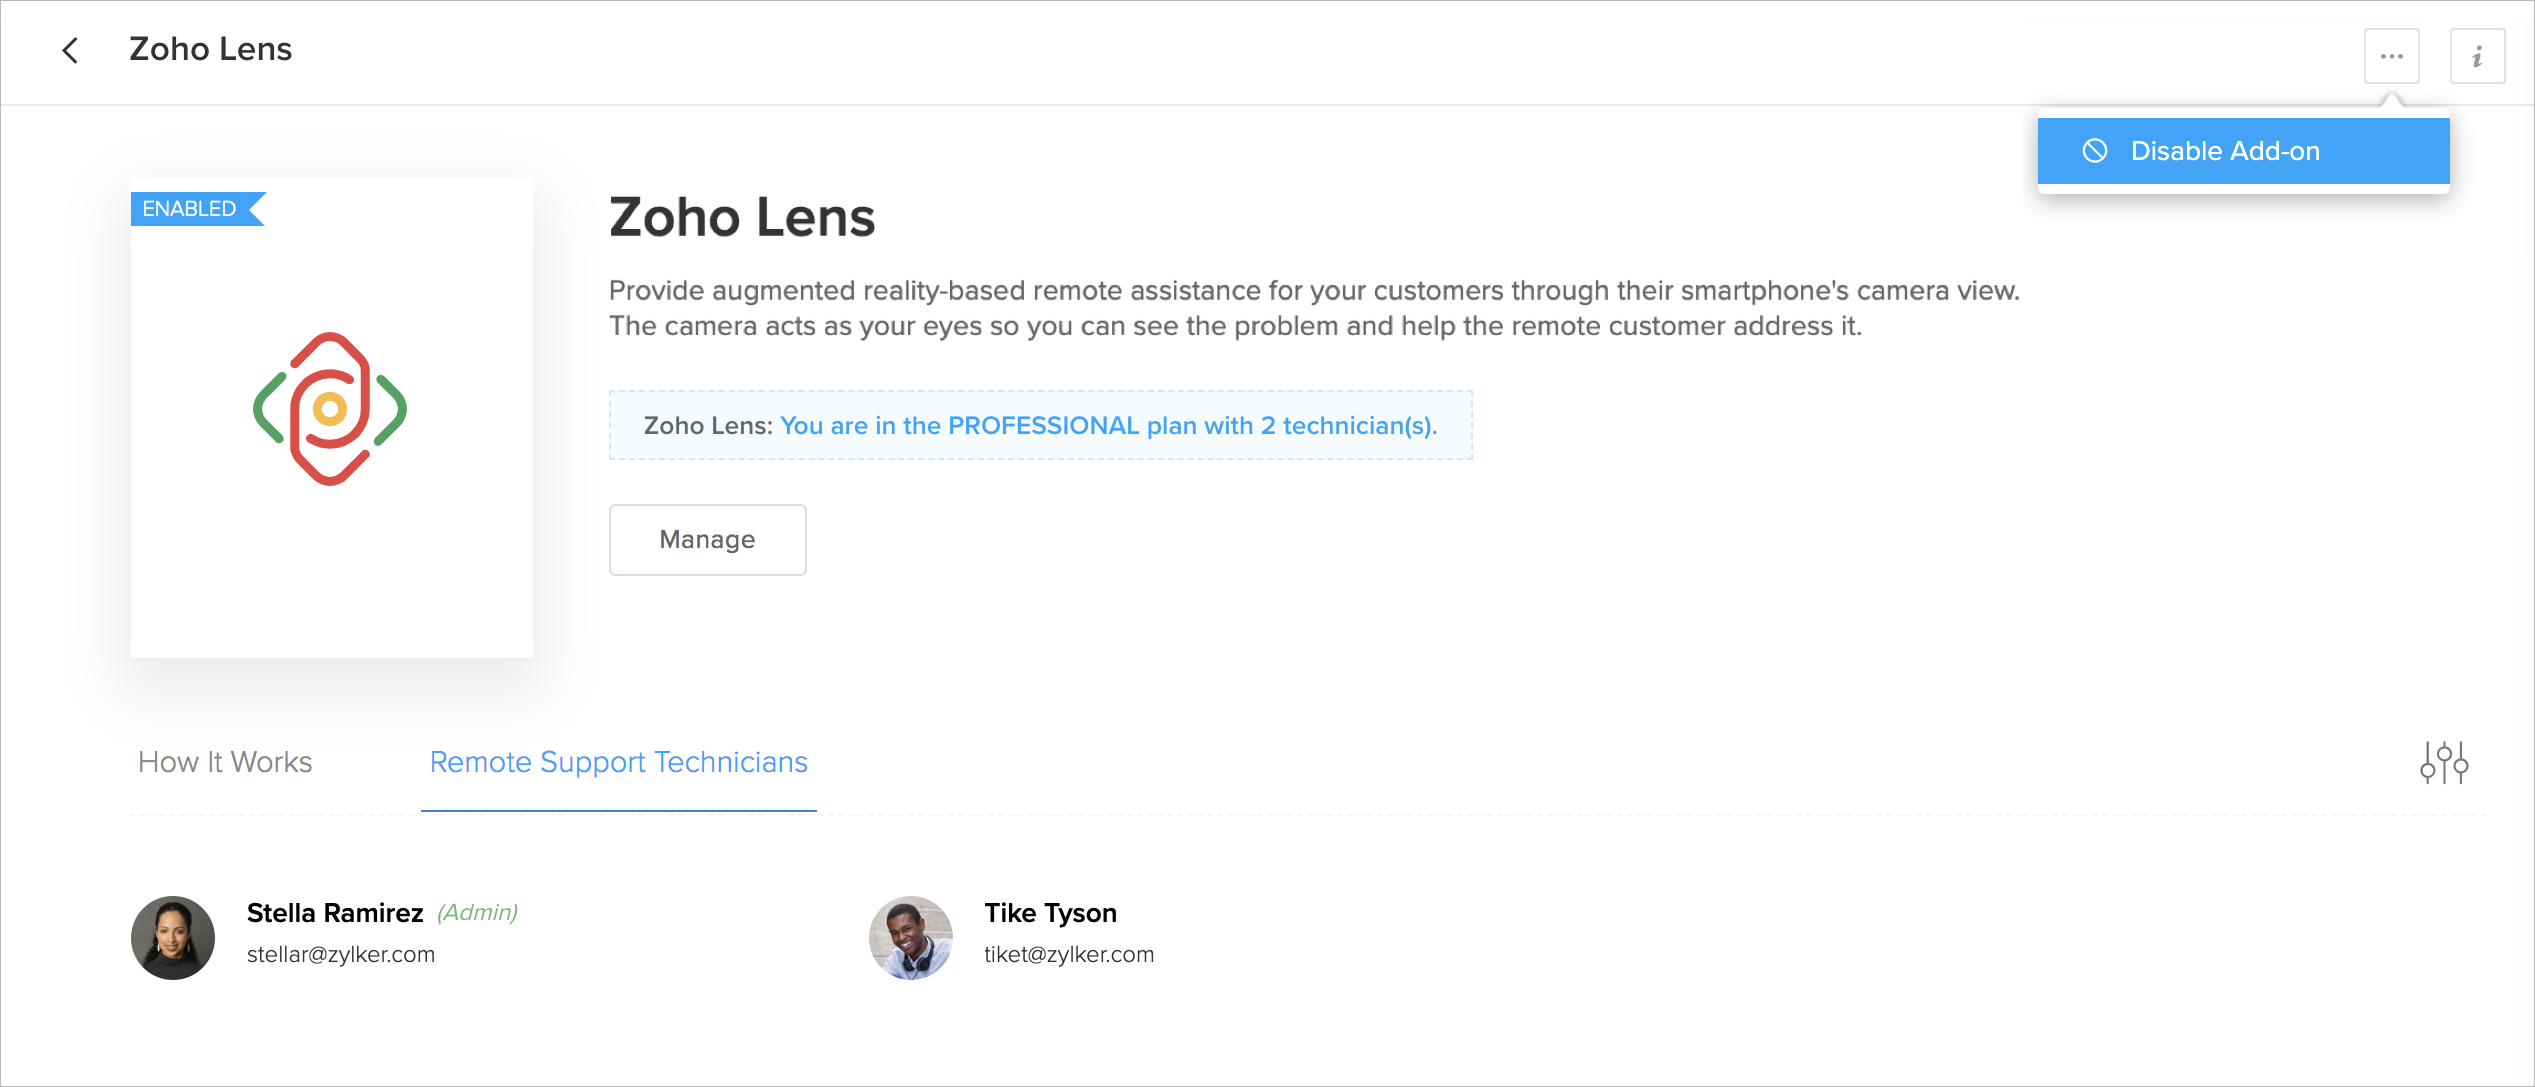Screen dimensions: 2535x1087
Task: Open the PROFESSIONAL plan technicians link
Action: click(x=1108, y=426)
